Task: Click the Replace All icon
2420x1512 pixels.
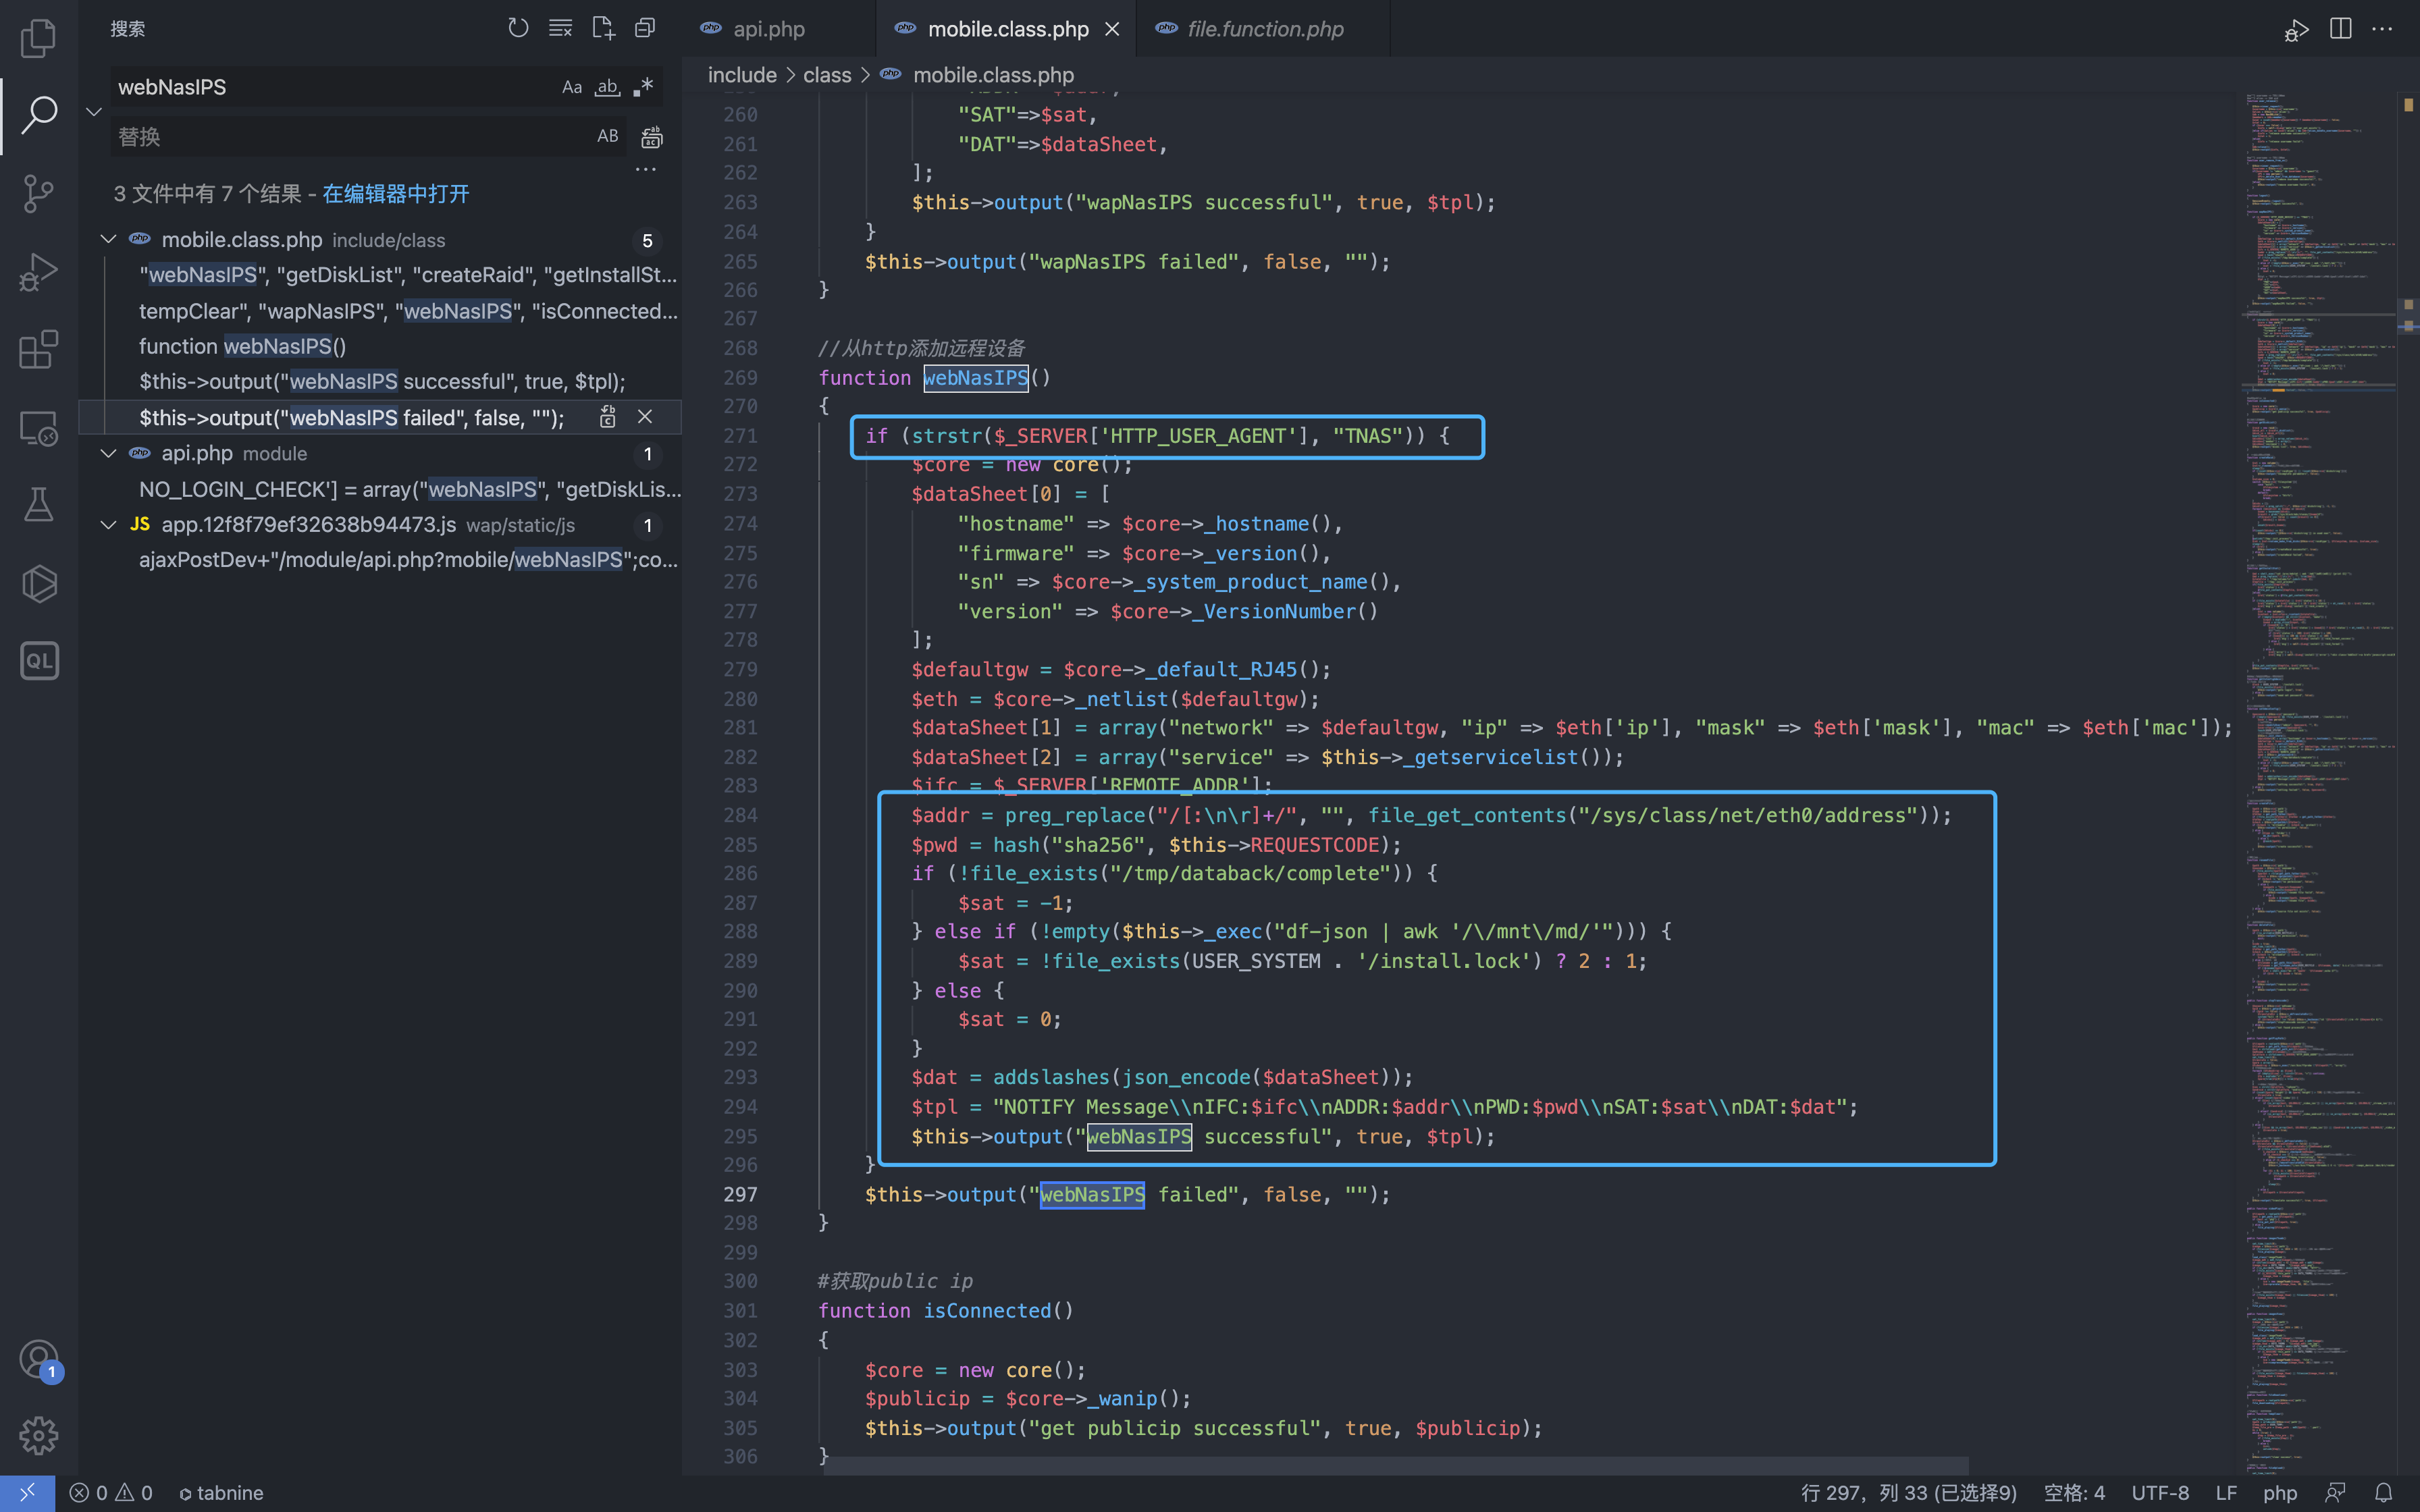Action: tap(652, 137)
